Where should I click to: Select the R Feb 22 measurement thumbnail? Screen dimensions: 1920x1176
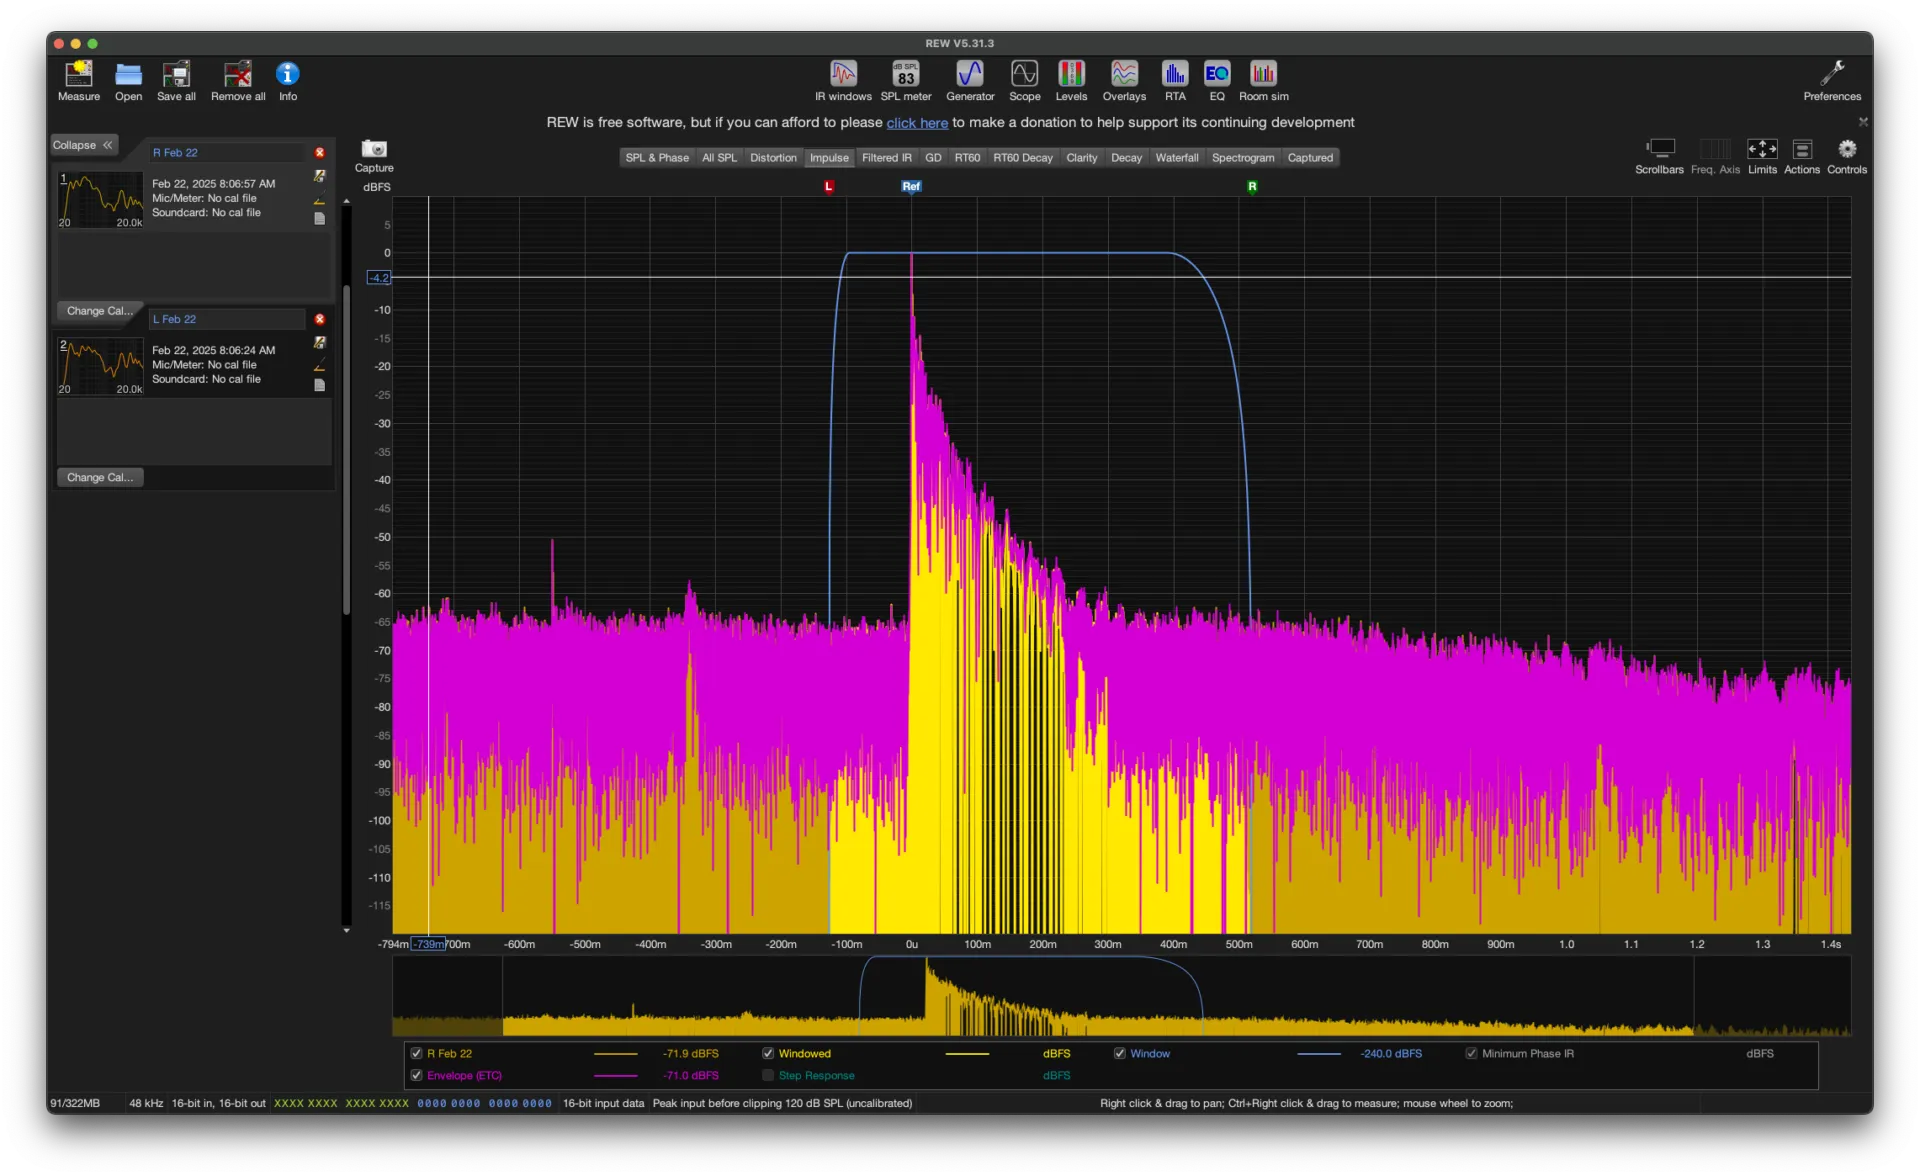tap(100, 200)
